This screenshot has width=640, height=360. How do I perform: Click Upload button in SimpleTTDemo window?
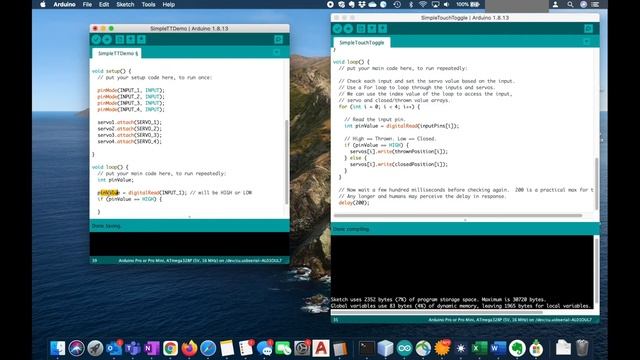click(x=107, y=40)
